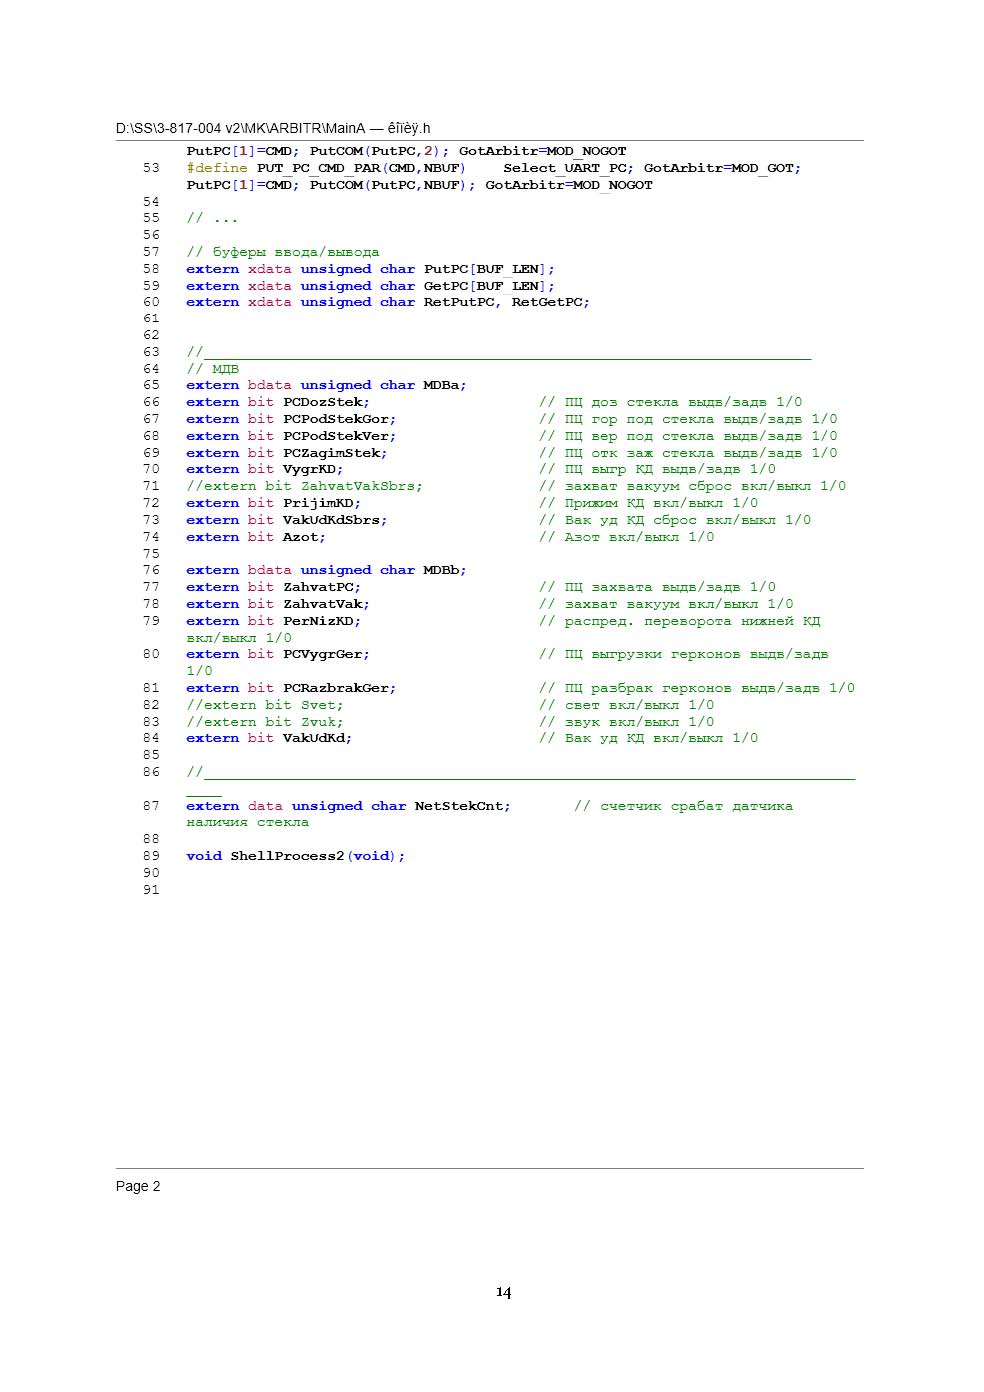Viewport: 984px width, 1392px height.
Task: Click the NetStekCnt variable name
Action: tap(459, 806)
